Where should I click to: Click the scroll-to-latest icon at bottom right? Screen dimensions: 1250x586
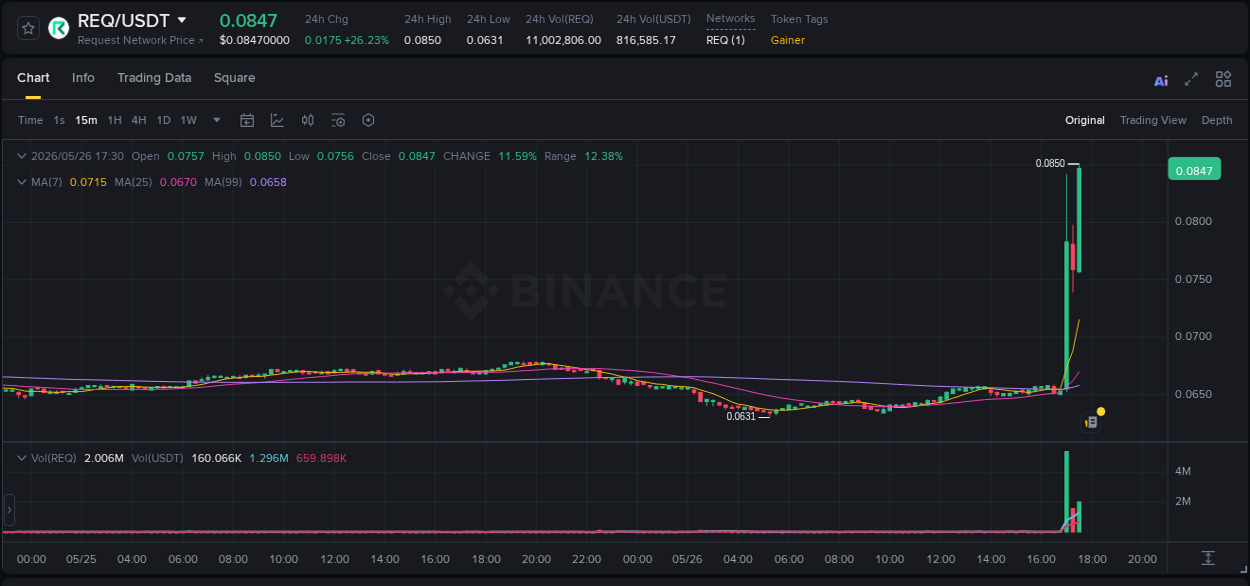(x=1208, y=557)
